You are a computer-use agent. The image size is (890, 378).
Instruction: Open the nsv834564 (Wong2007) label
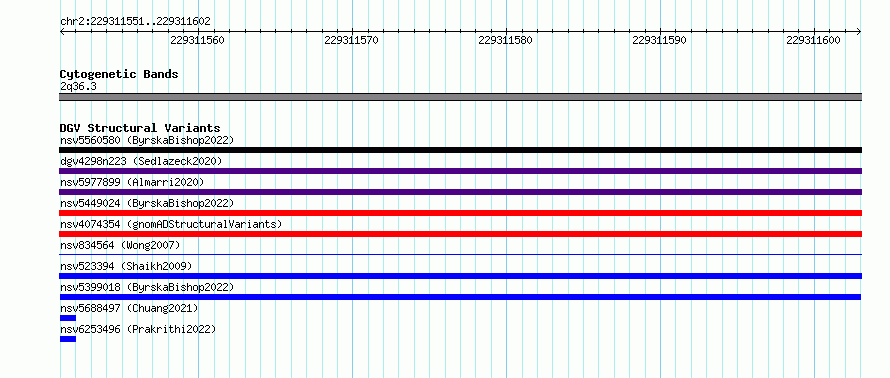[x=120, y=245]
